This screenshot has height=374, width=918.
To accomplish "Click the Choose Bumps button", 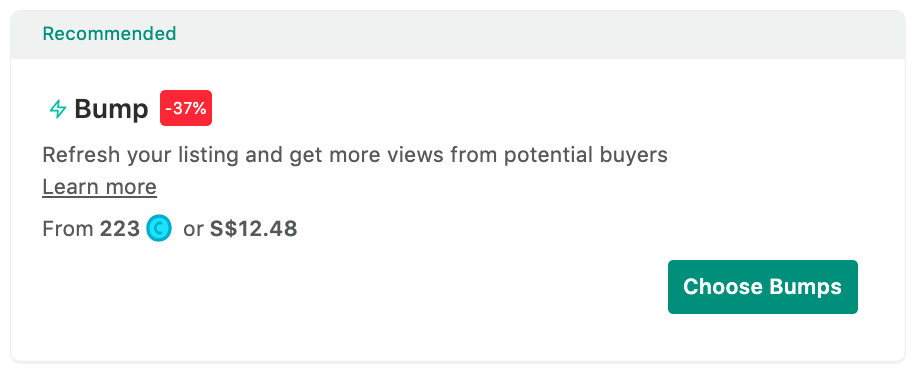I will point(762,287).
